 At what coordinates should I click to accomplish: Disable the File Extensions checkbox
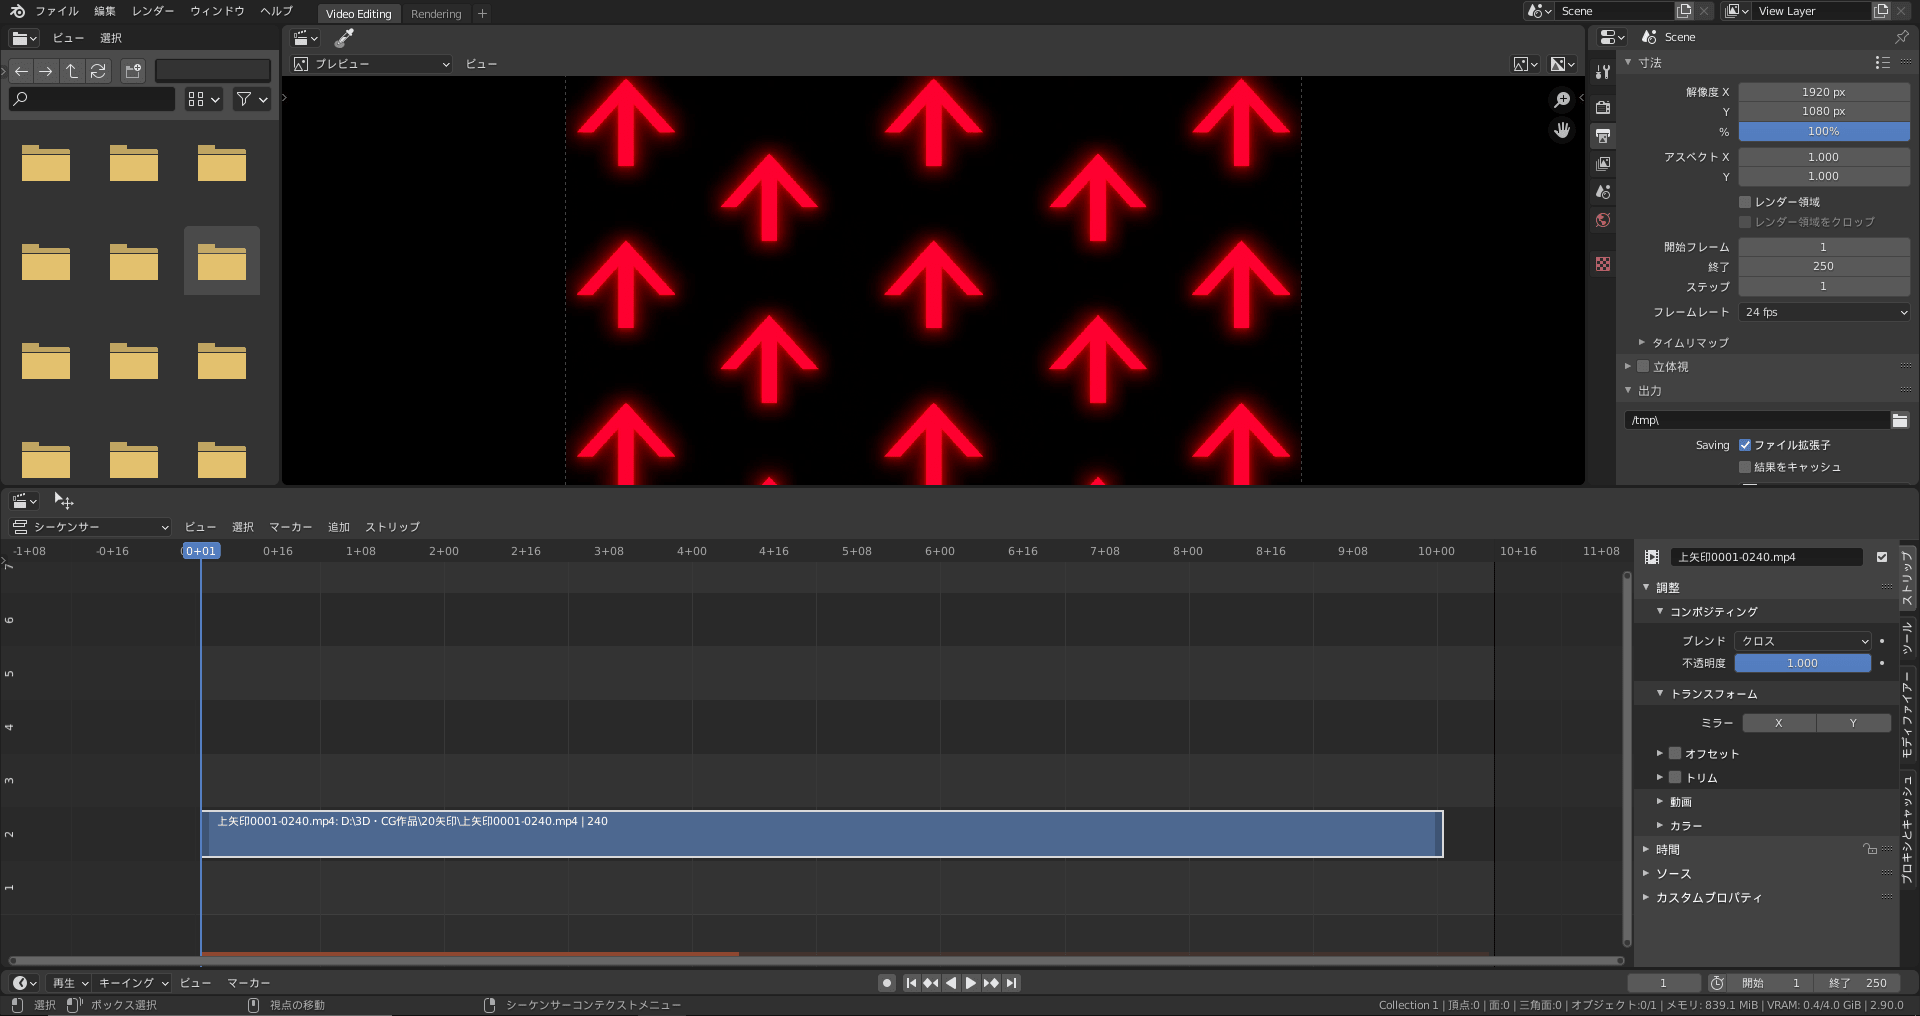click(1745, 445)
